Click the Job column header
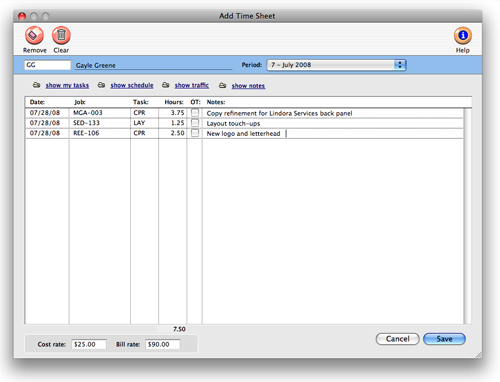Image resolution: width=500 pixels, height=382 pixels. (80, 102)
